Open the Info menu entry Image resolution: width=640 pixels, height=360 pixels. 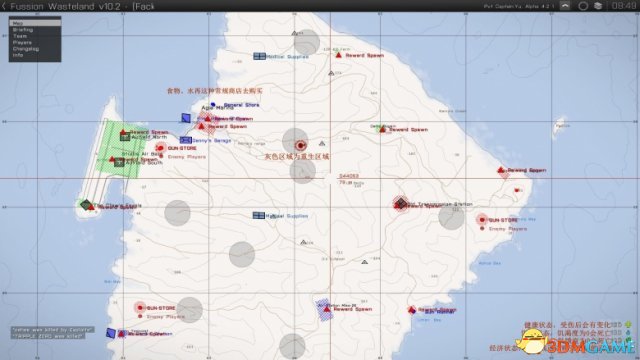pos(18,55)
